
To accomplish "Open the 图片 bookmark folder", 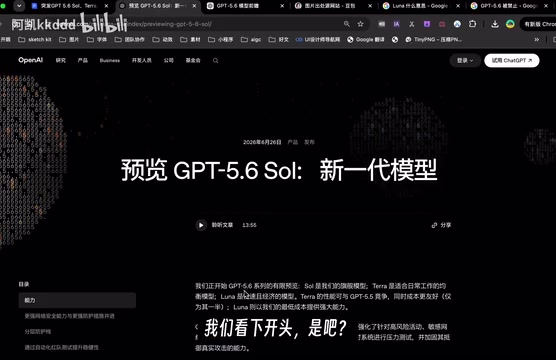I will pyautogui.click(x=69, y=39).
